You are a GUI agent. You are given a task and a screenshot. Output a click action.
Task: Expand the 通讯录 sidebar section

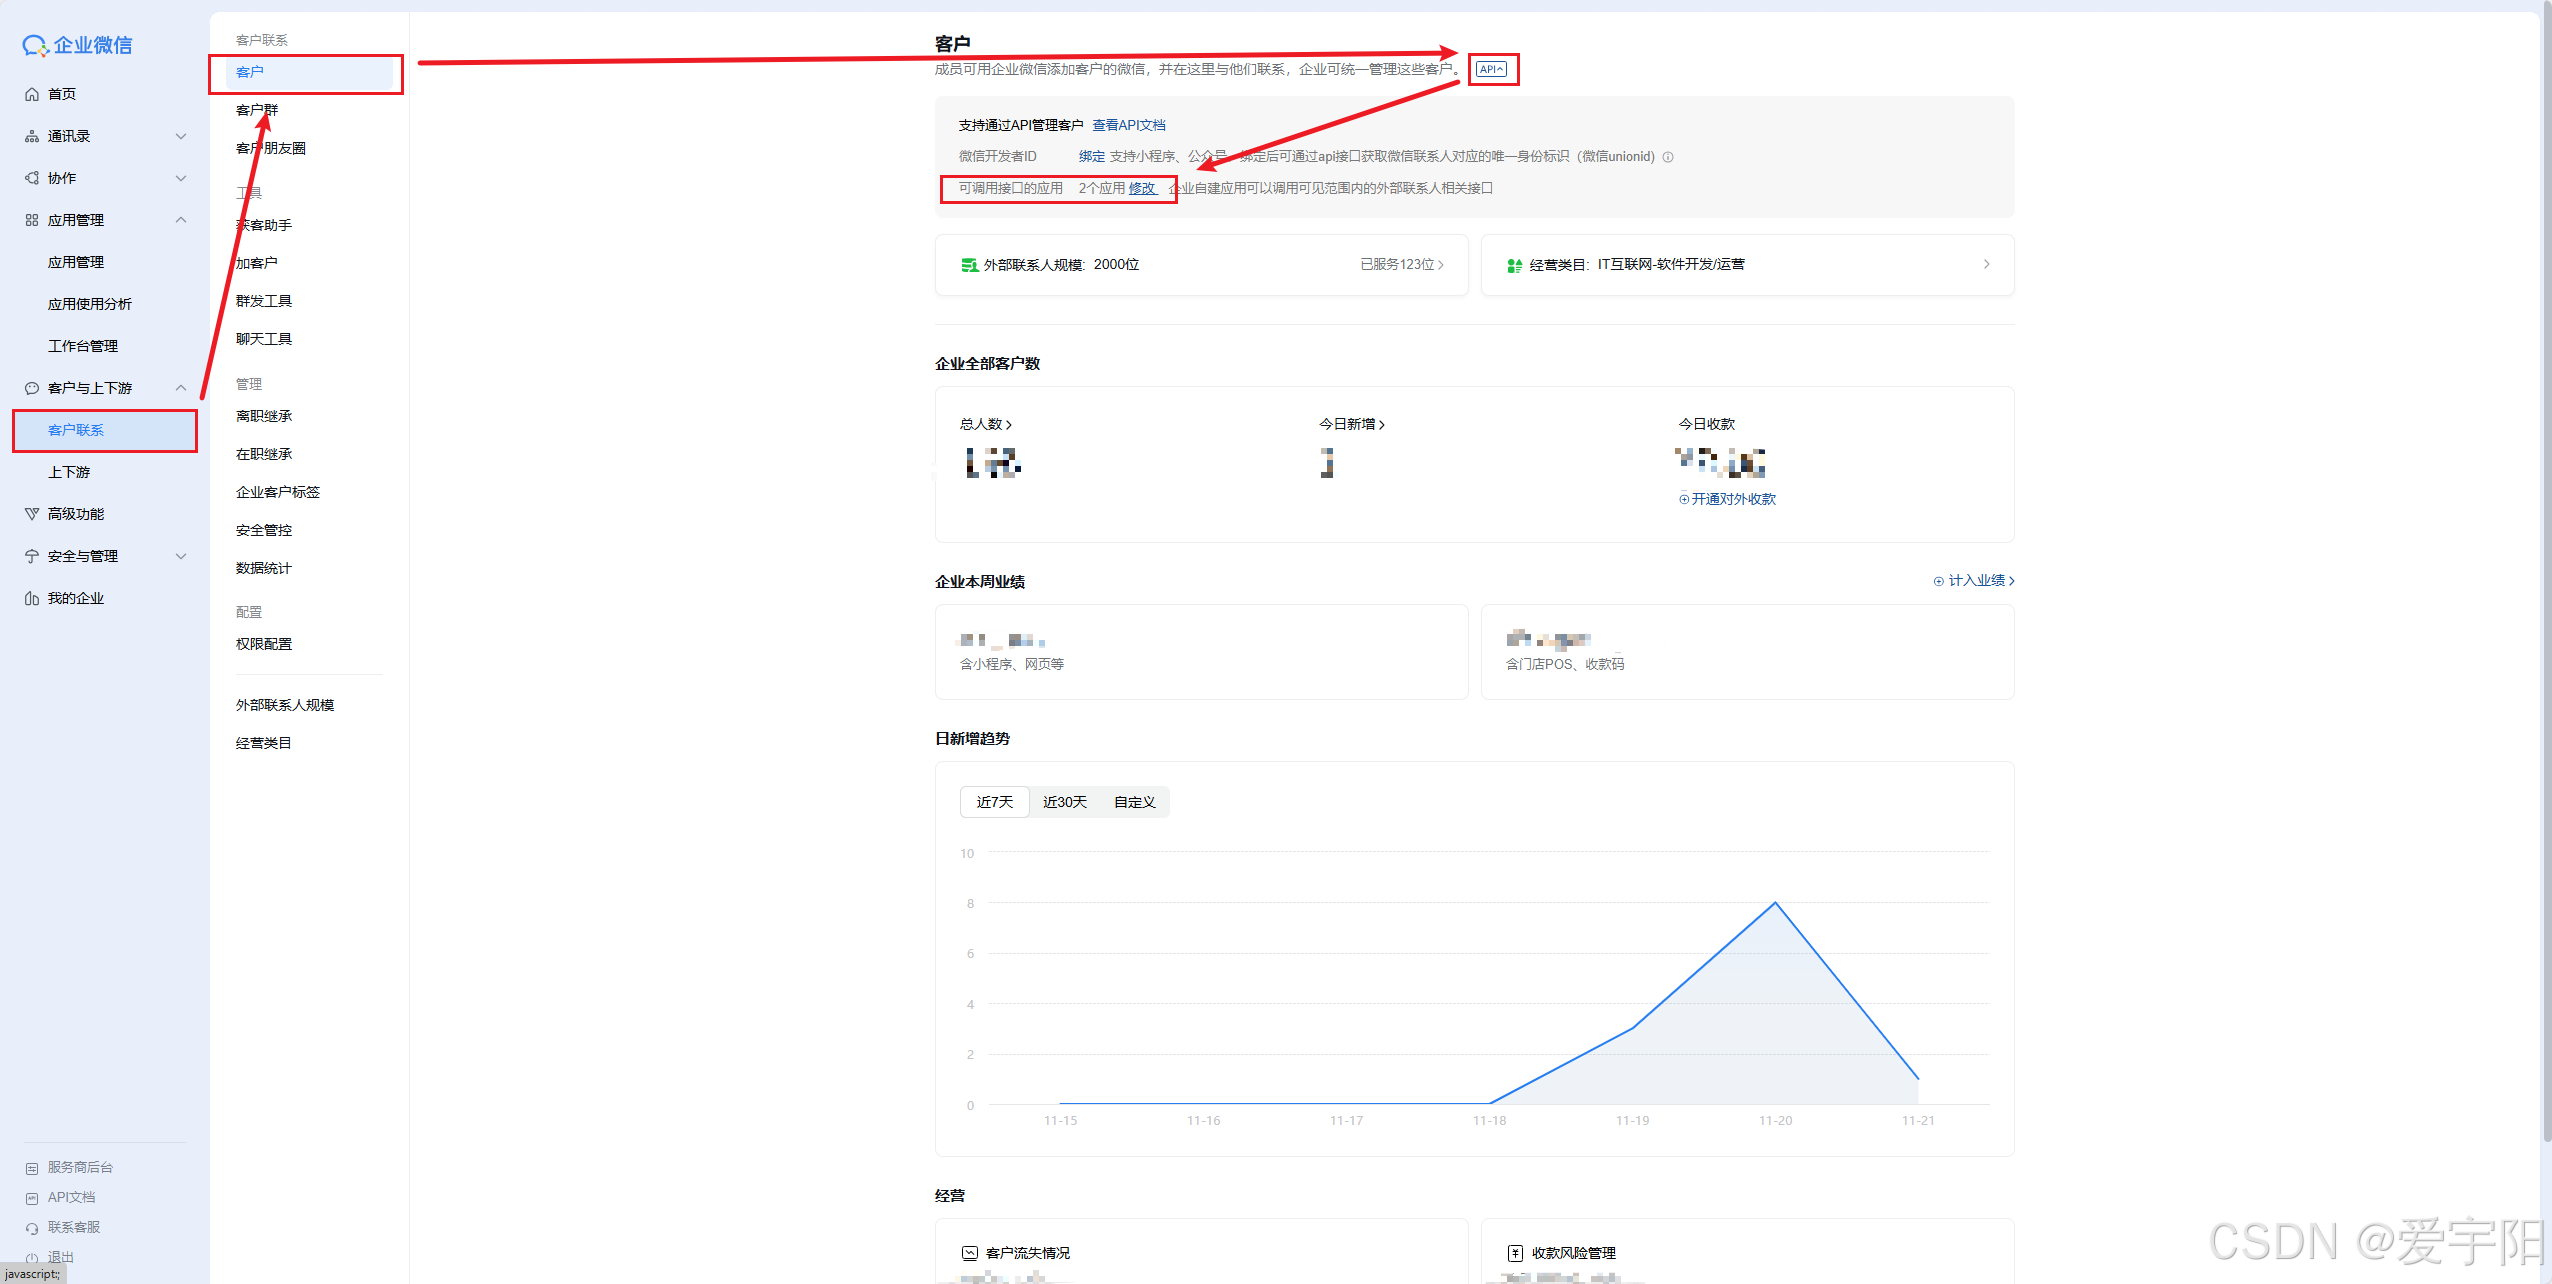click(x=181, y=136)
